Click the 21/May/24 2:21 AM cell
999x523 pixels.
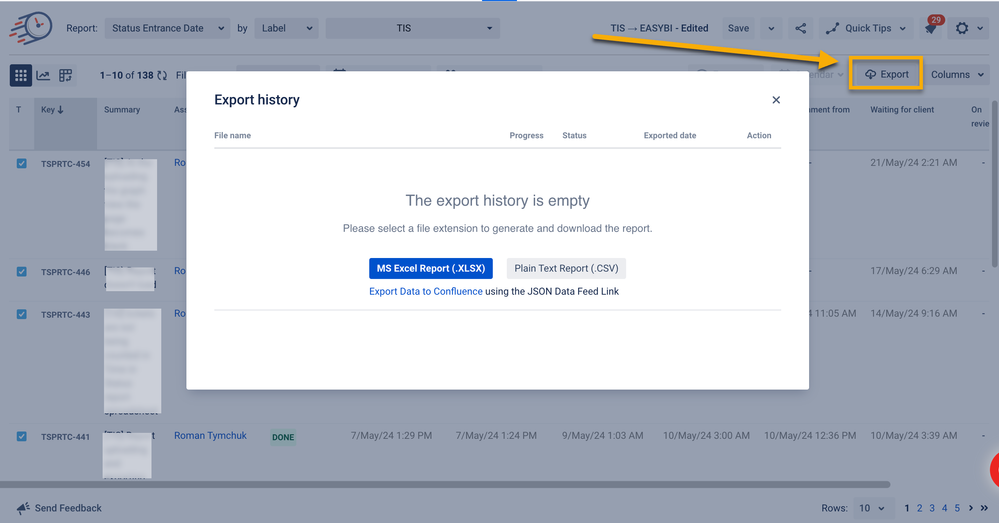pyautogui.click(x=914, y=162)
